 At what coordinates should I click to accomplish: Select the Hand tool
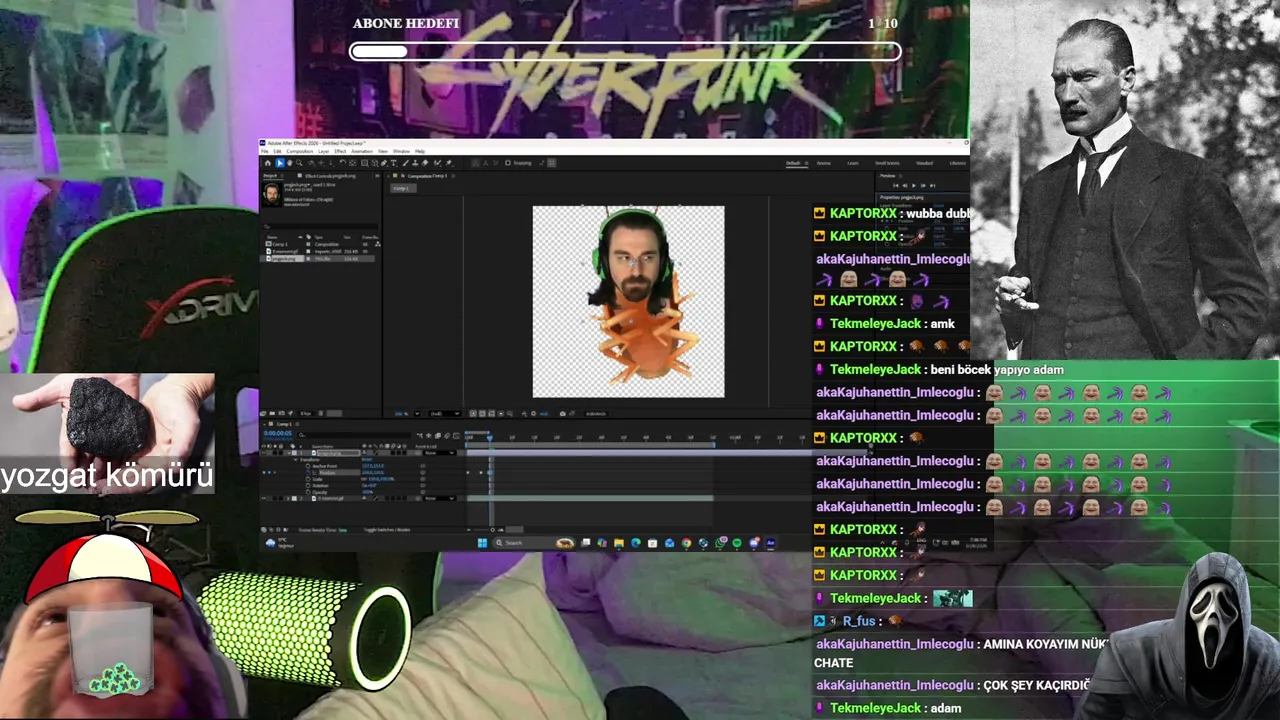[290, 163]
